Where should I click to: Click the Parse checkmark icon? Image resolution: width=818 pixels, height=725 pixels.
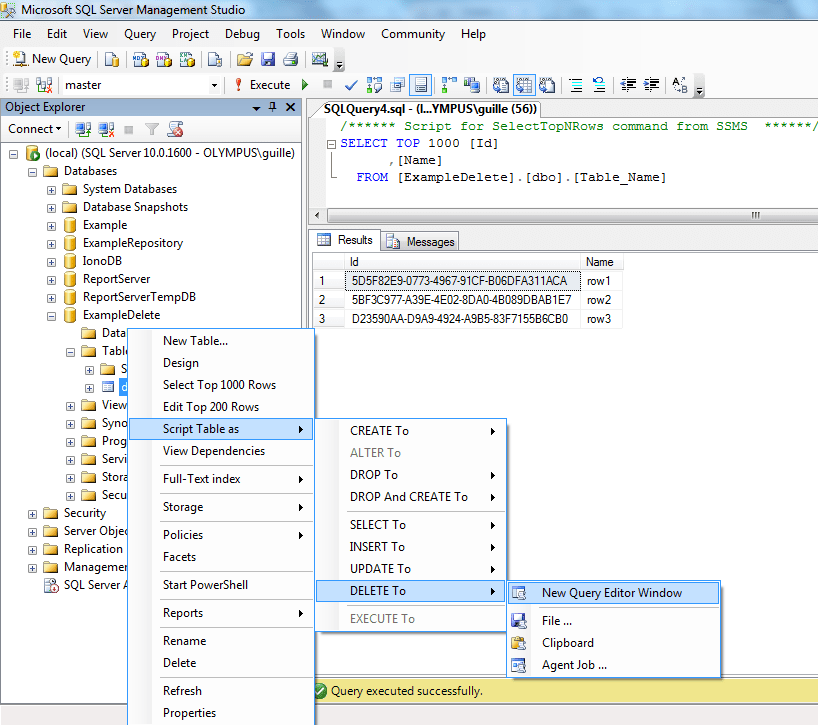click(x=350, y=85)
